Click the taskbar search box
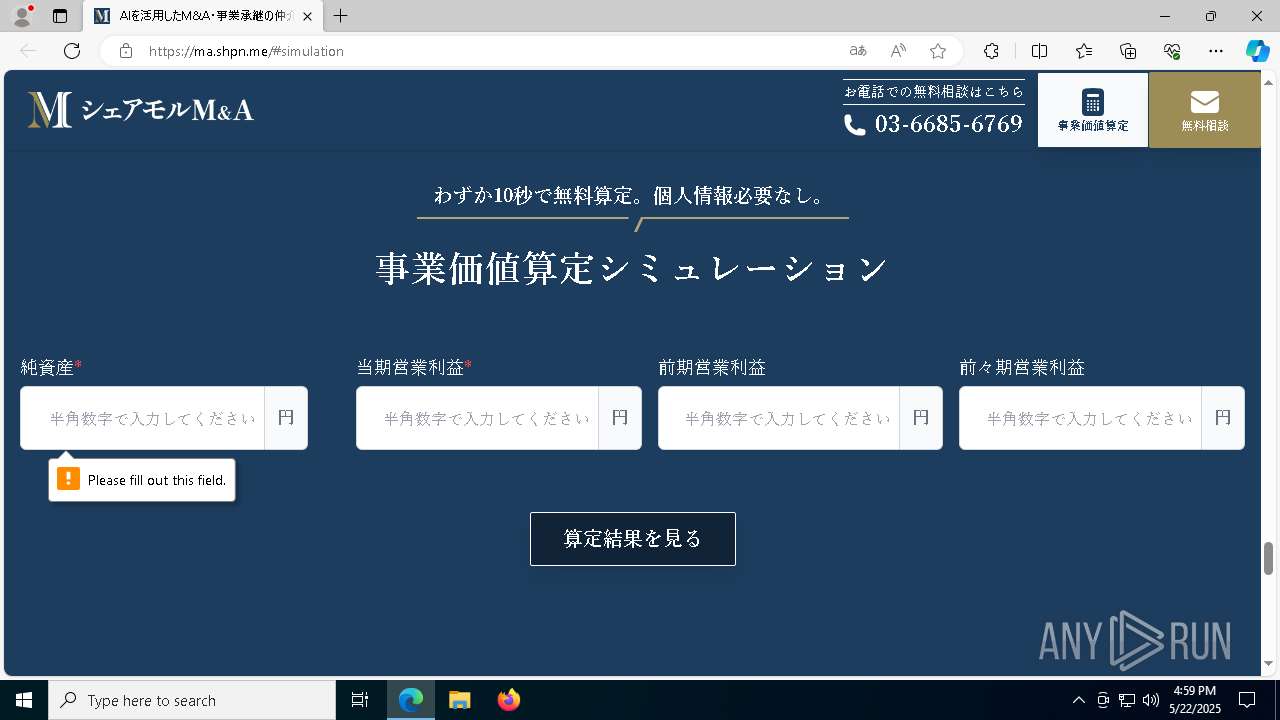 coord(192,700)
